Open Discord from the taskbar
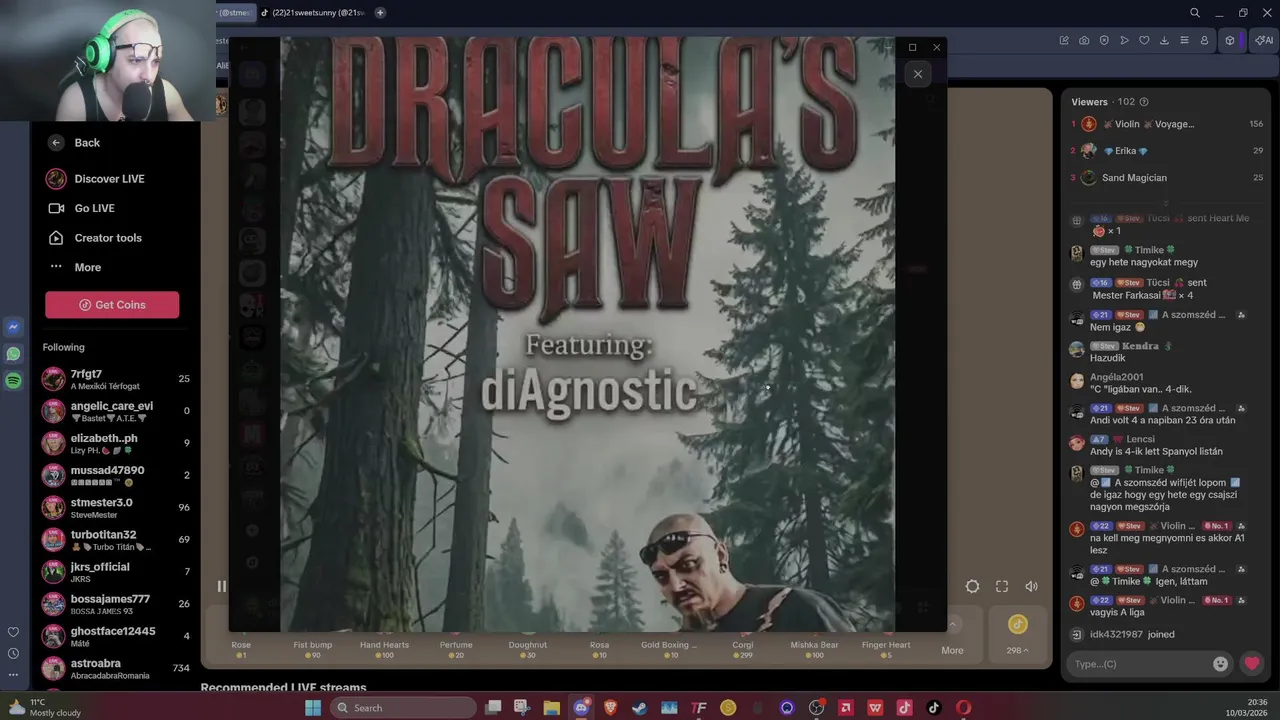This screenshot has height=720, width=1280. pyautogui.click(x=581, y=708)
